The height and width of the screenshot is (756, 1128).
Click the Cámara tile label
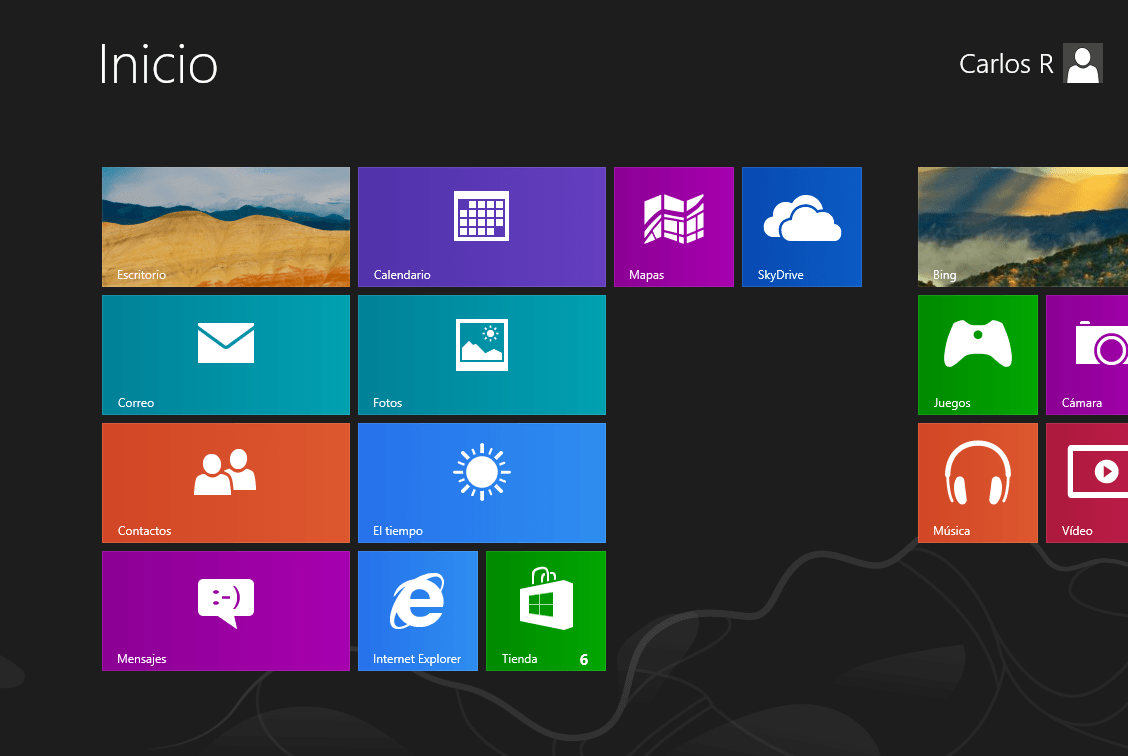tap(1082, 403)
